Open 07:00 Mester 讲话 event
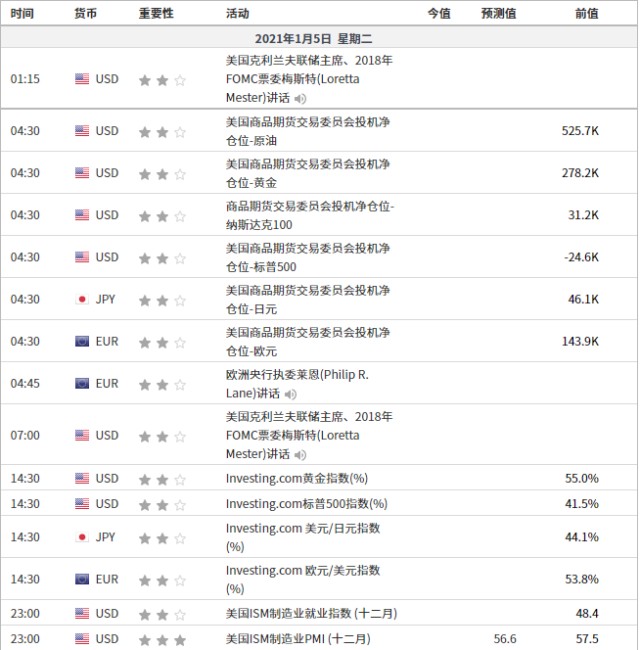640x650 pixels. (309, 436)
